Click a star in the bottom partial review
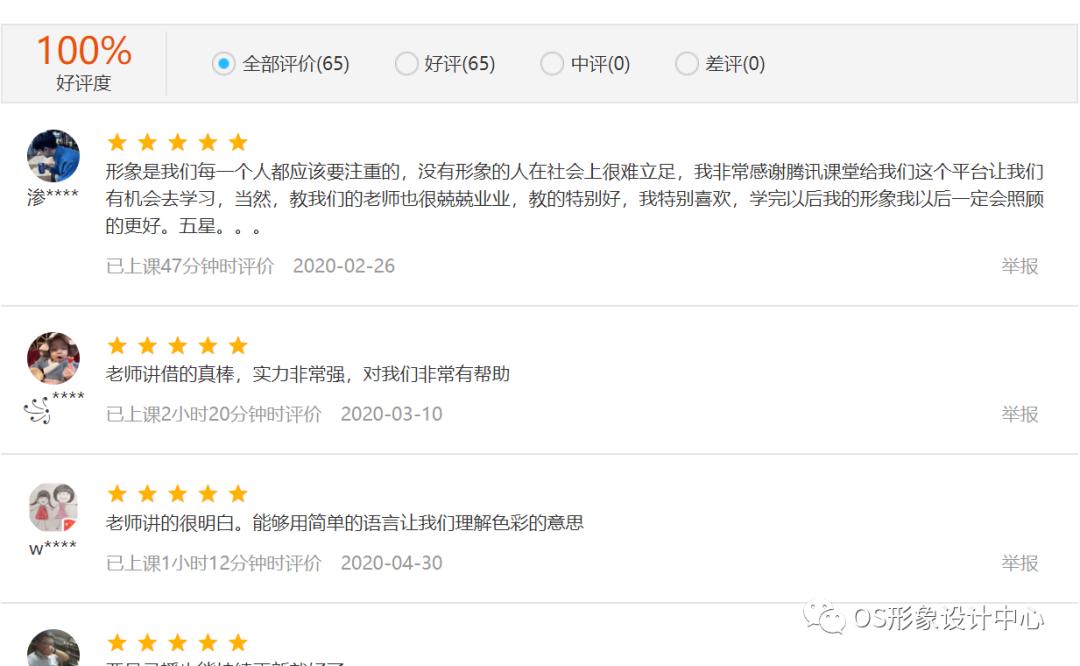Screen dimensions: 1080x666 [177, 643]
